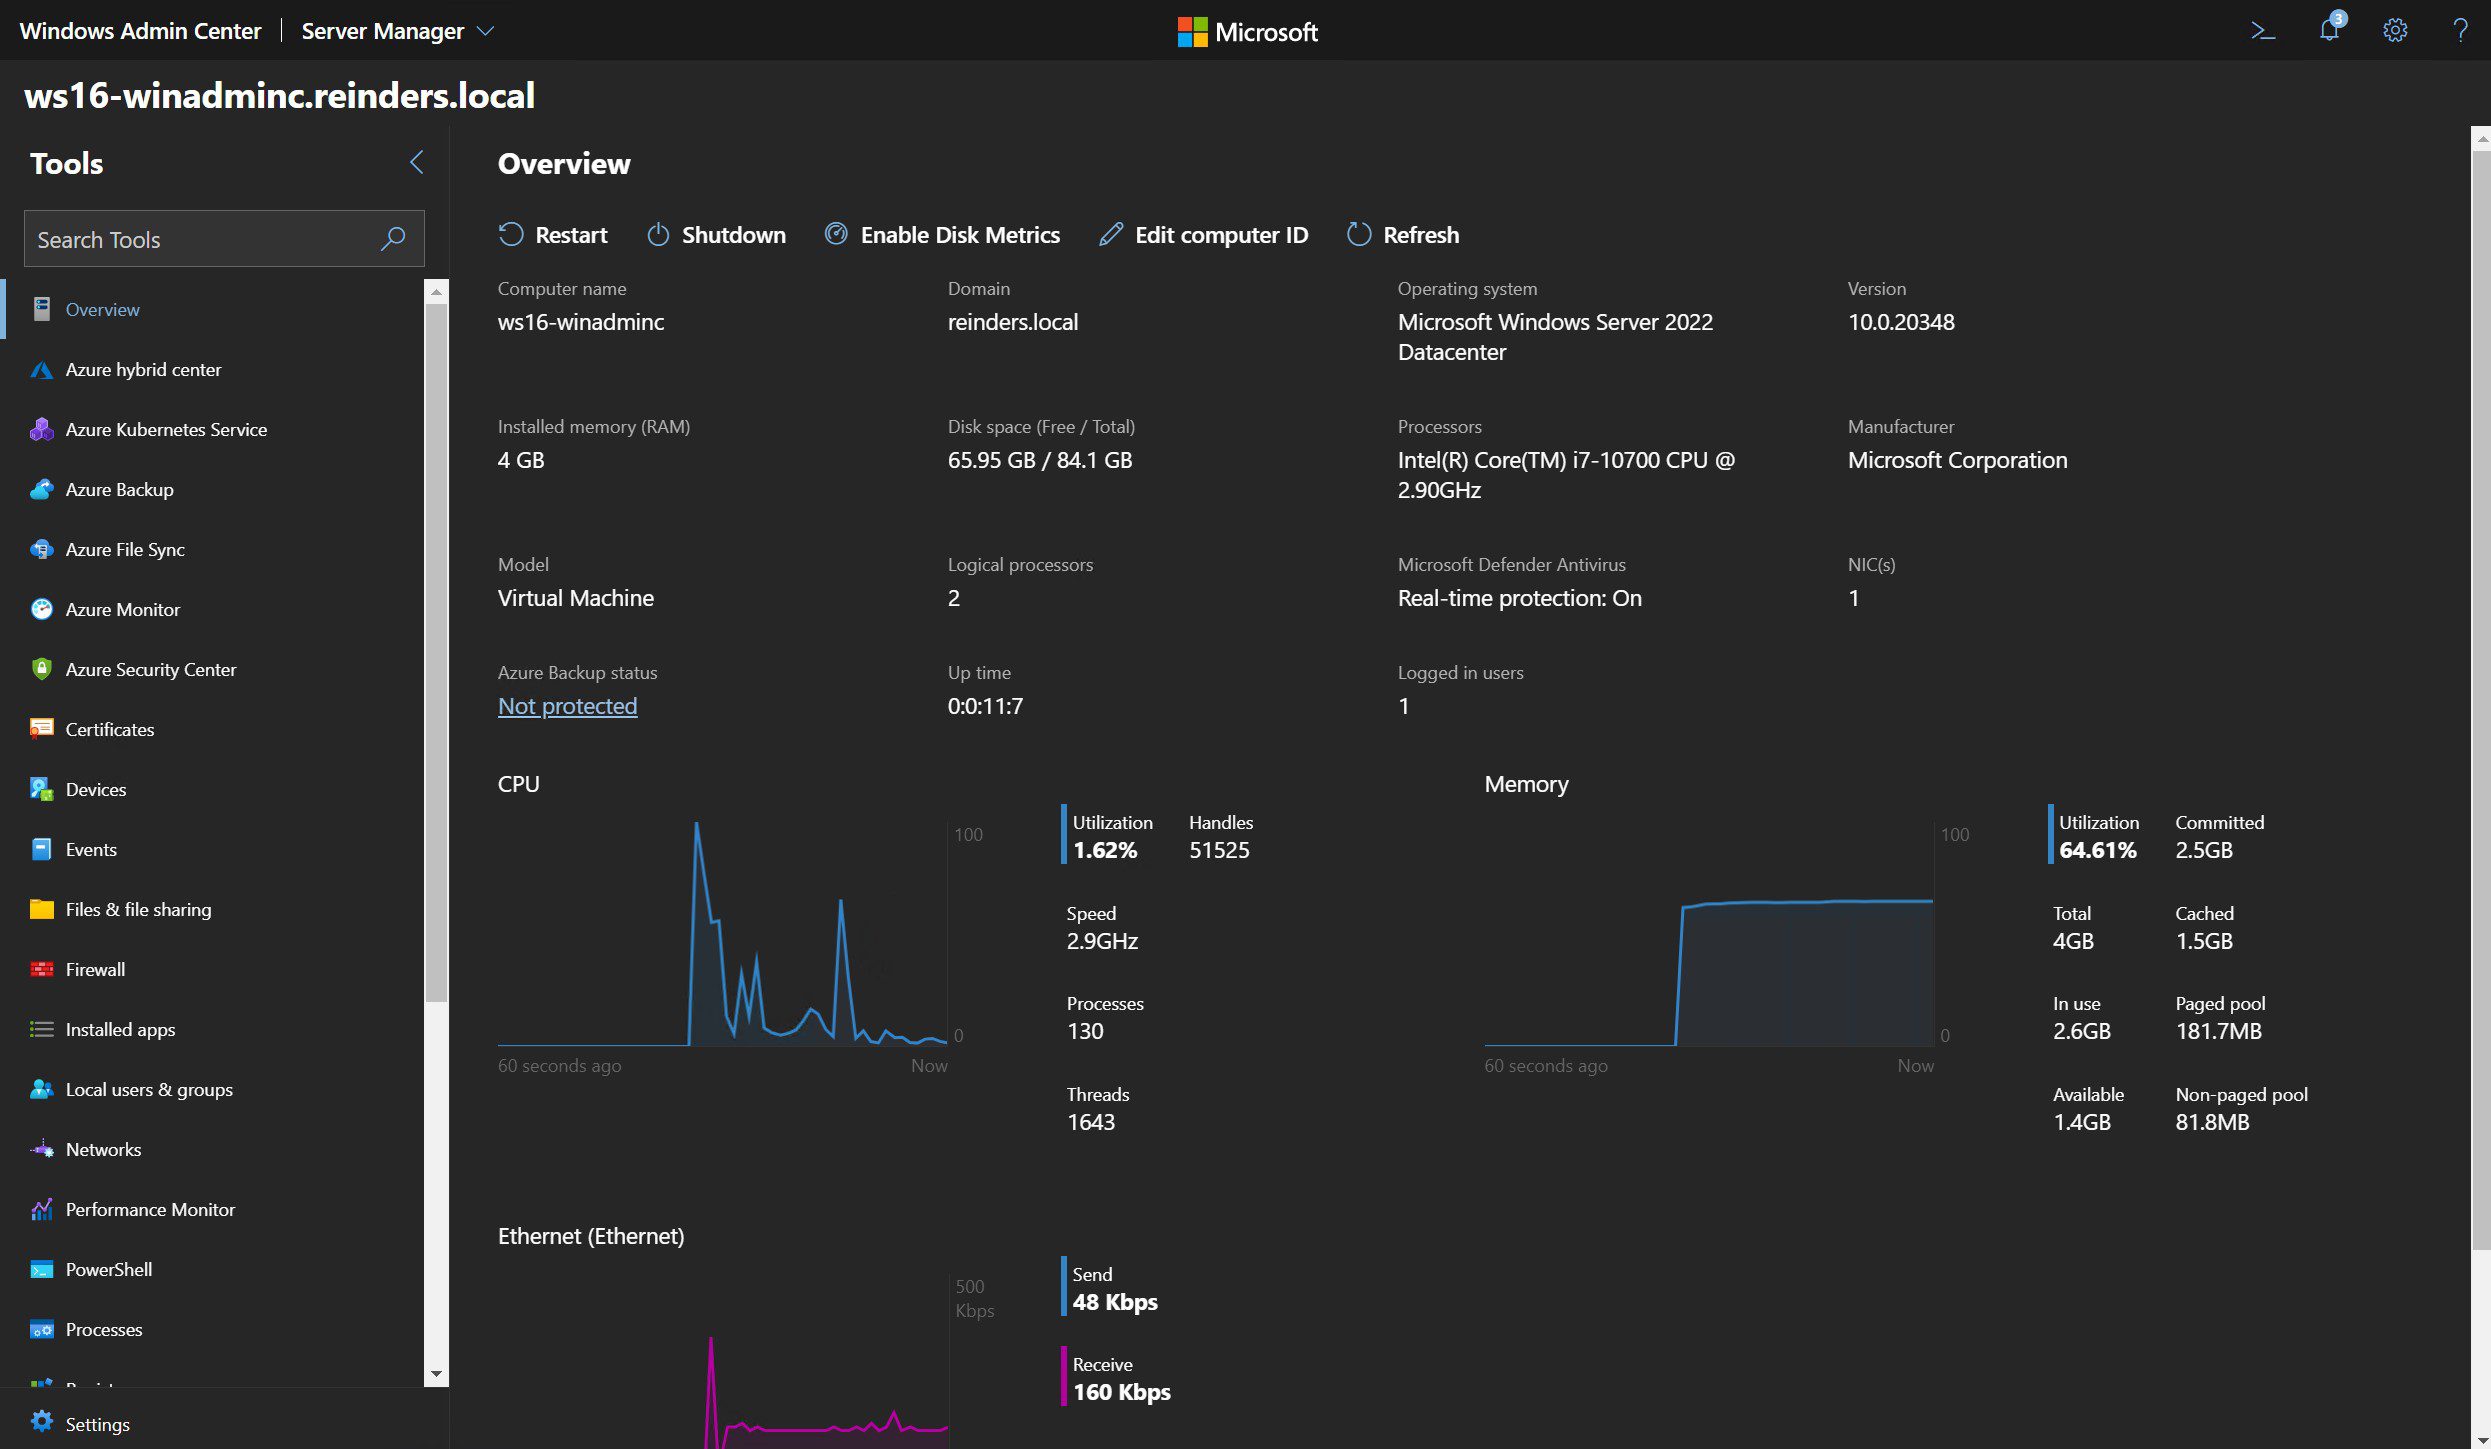Click the Certificates icon
This screenshot has width=2491, height=1449.
(x=41, y=729)
